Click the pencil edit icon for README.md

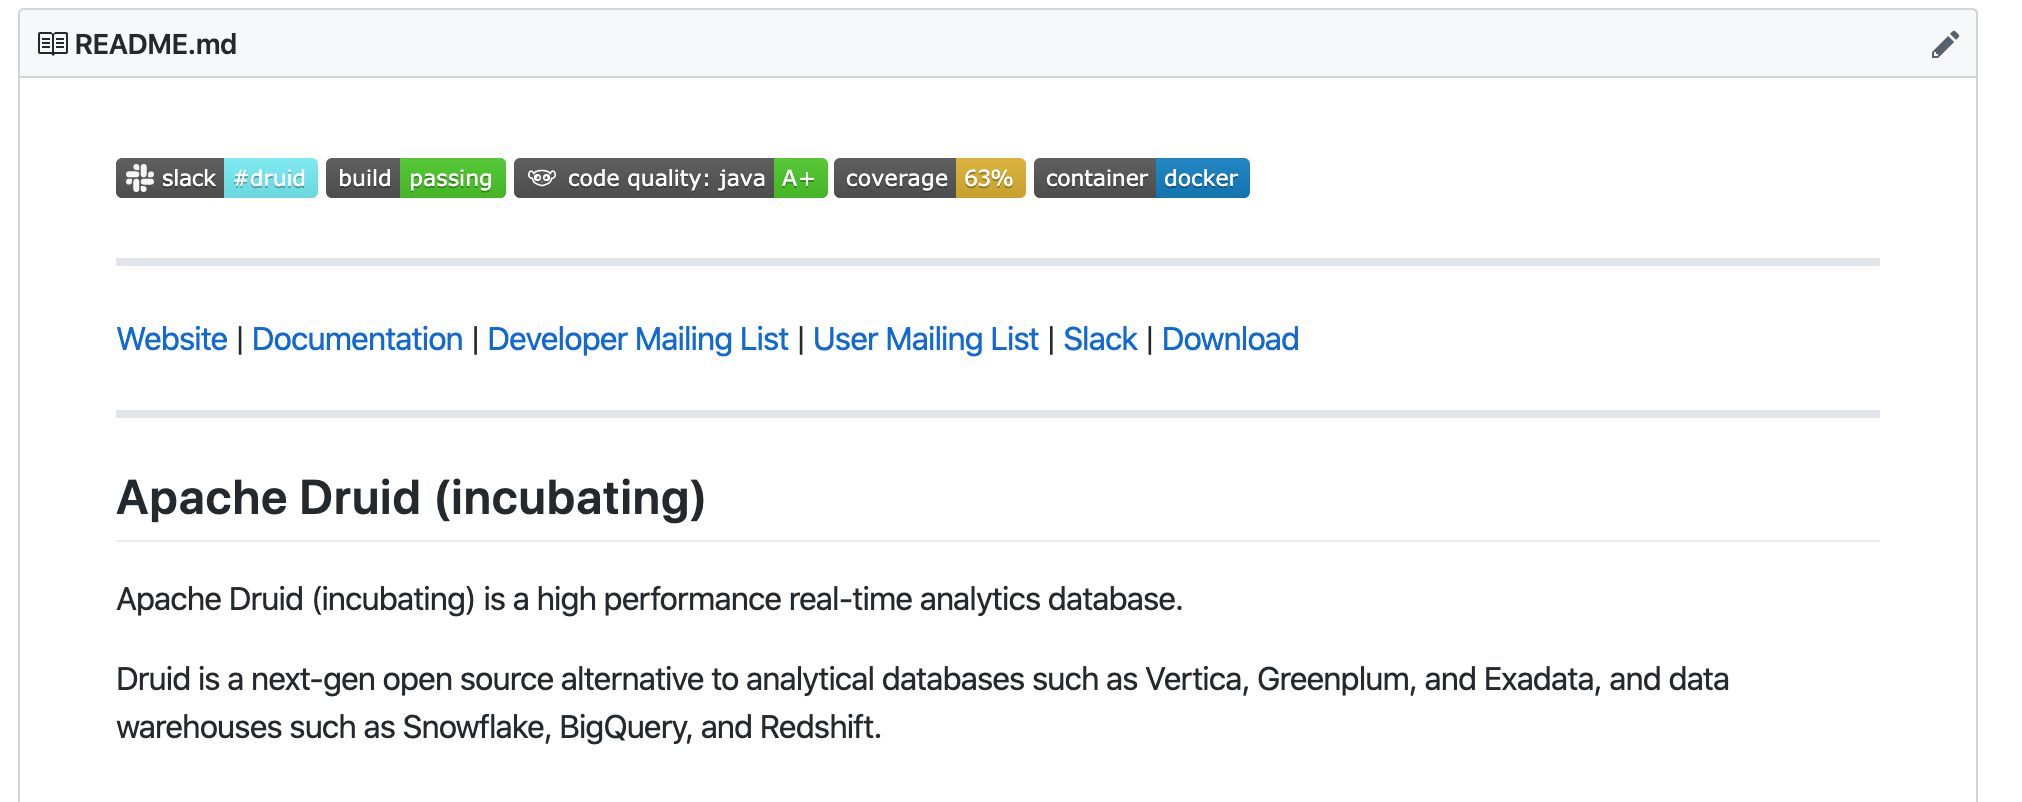tap(1945, 45)
